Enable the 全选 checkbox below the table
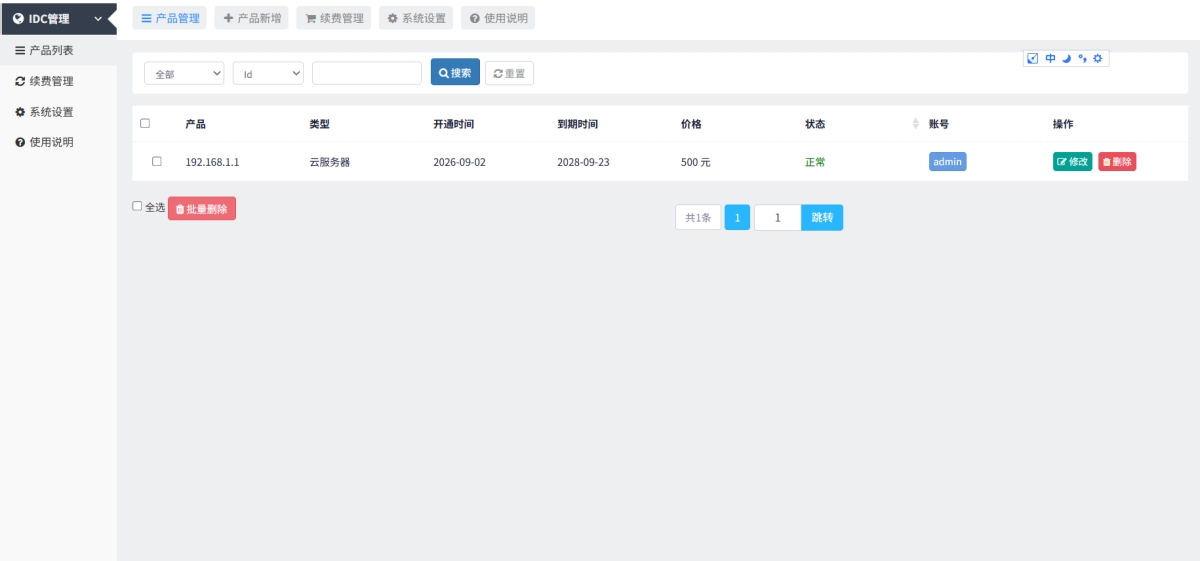This screenshot has height=561, width=1200. [x=138, y=206]
